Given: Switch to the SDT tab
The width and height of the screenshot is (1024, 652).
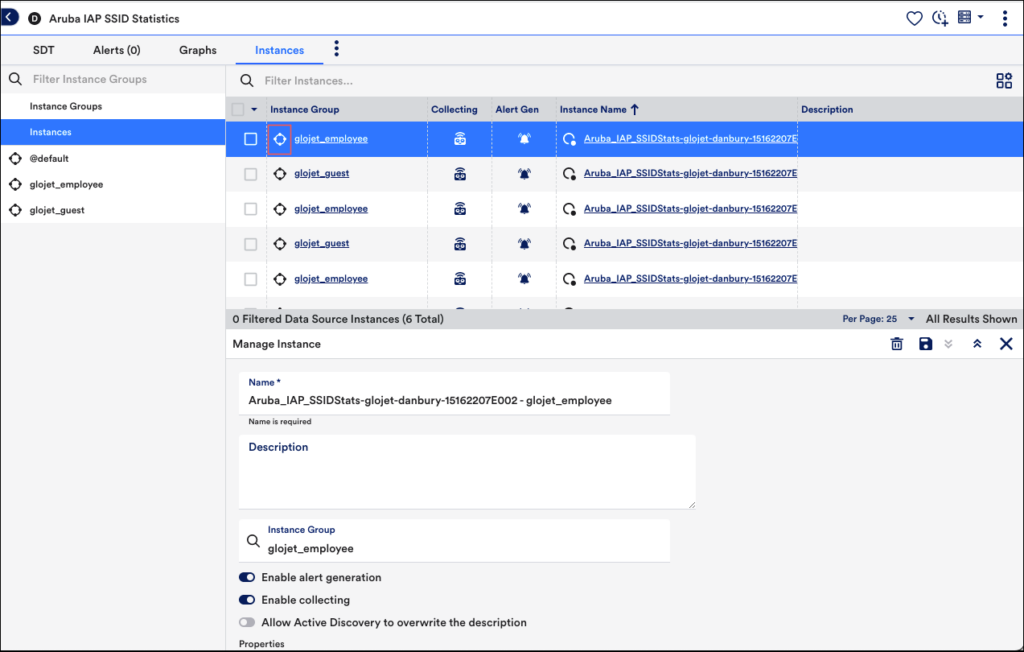Looking at the screenshot, I should tap(44, 50).
